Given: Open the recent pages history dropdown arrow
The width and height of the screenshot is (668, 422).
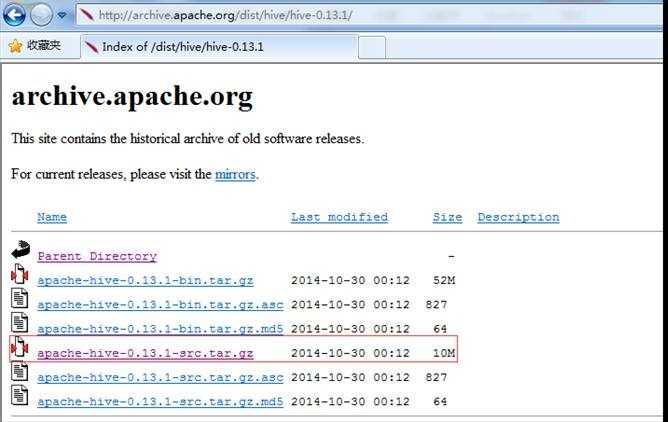Looking at the screenshot, I should (62, 15).
